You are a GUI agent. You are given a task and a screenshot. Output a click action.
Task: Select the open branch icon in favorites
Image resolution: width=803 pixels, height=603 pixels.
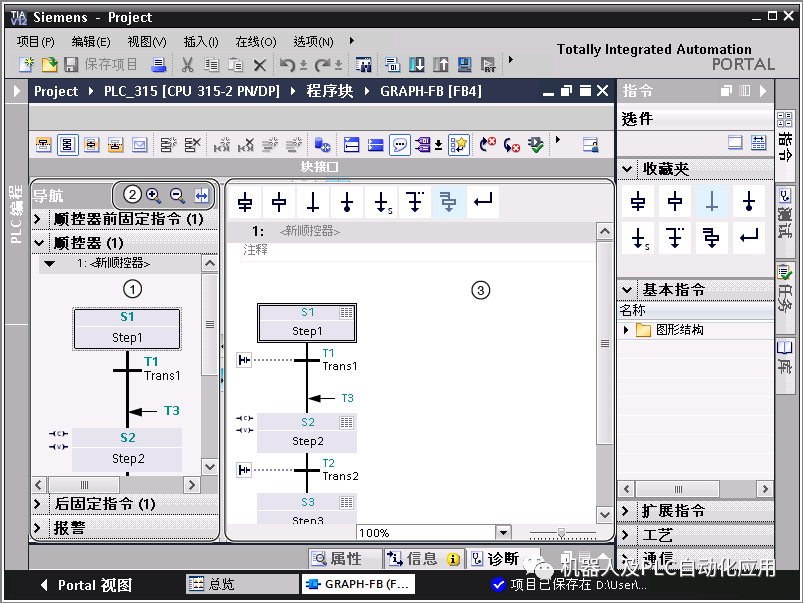pyautogui.click(x=675, y=238)
